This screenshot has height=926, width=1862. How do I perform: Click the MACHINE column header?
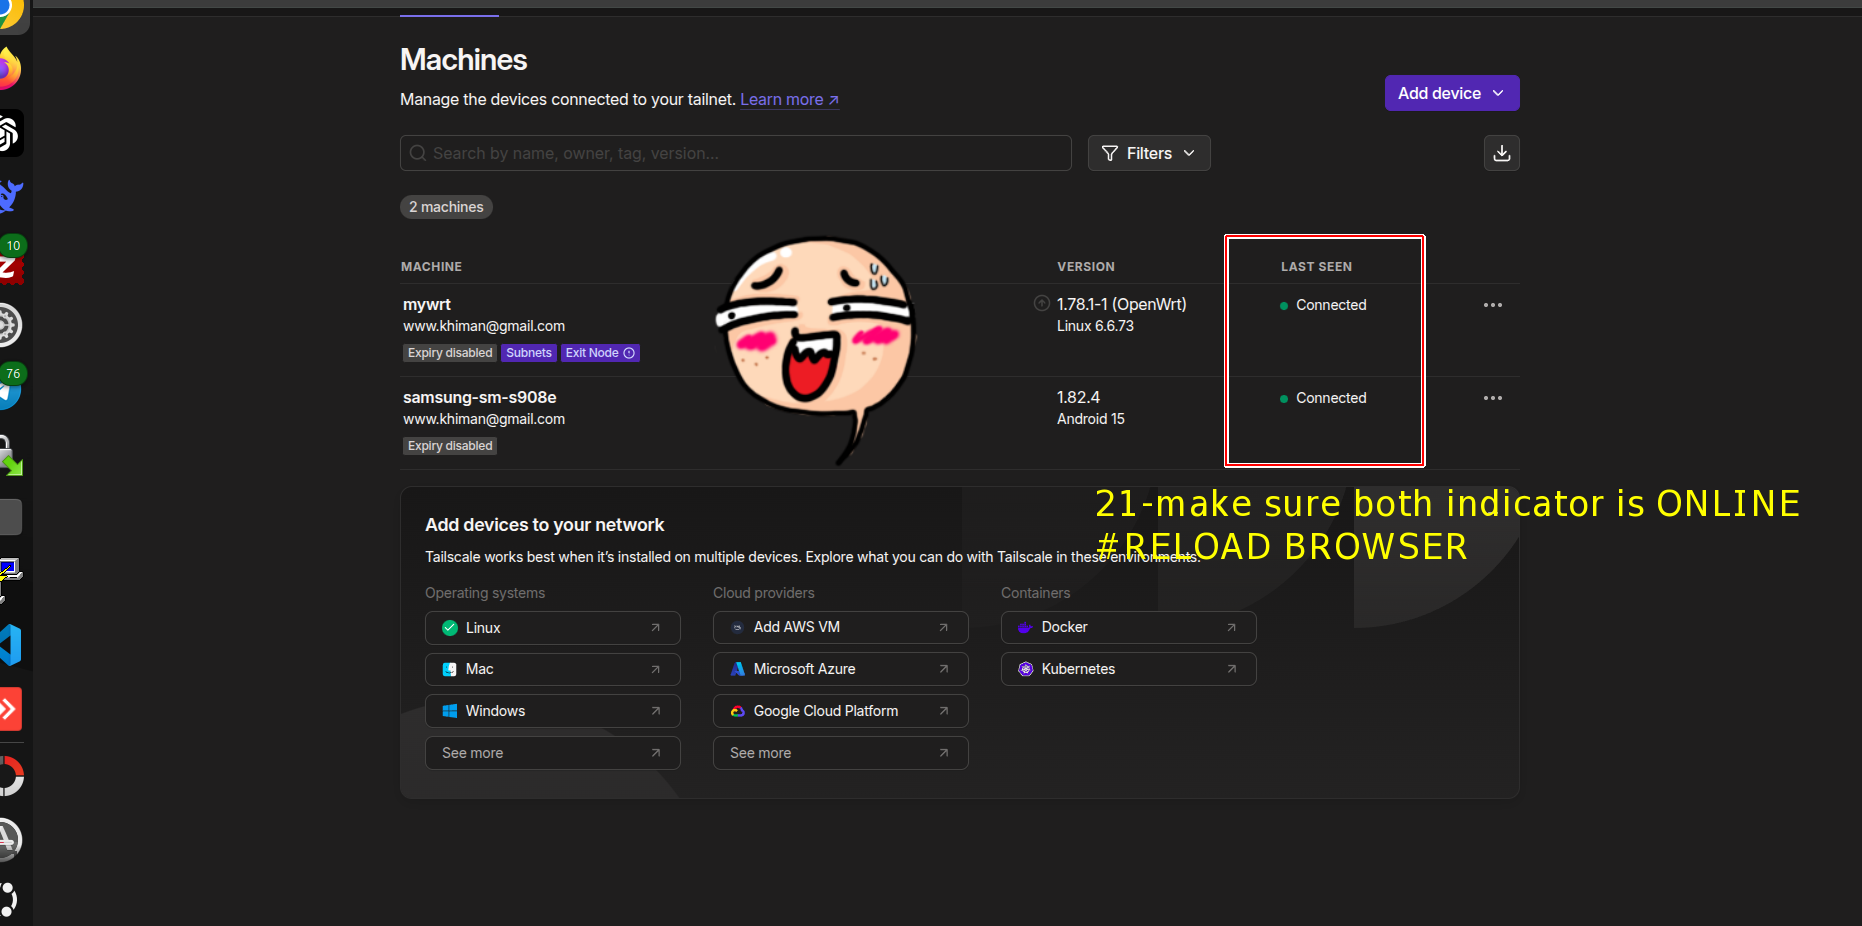pyautogui.click(x=431, y=267)
